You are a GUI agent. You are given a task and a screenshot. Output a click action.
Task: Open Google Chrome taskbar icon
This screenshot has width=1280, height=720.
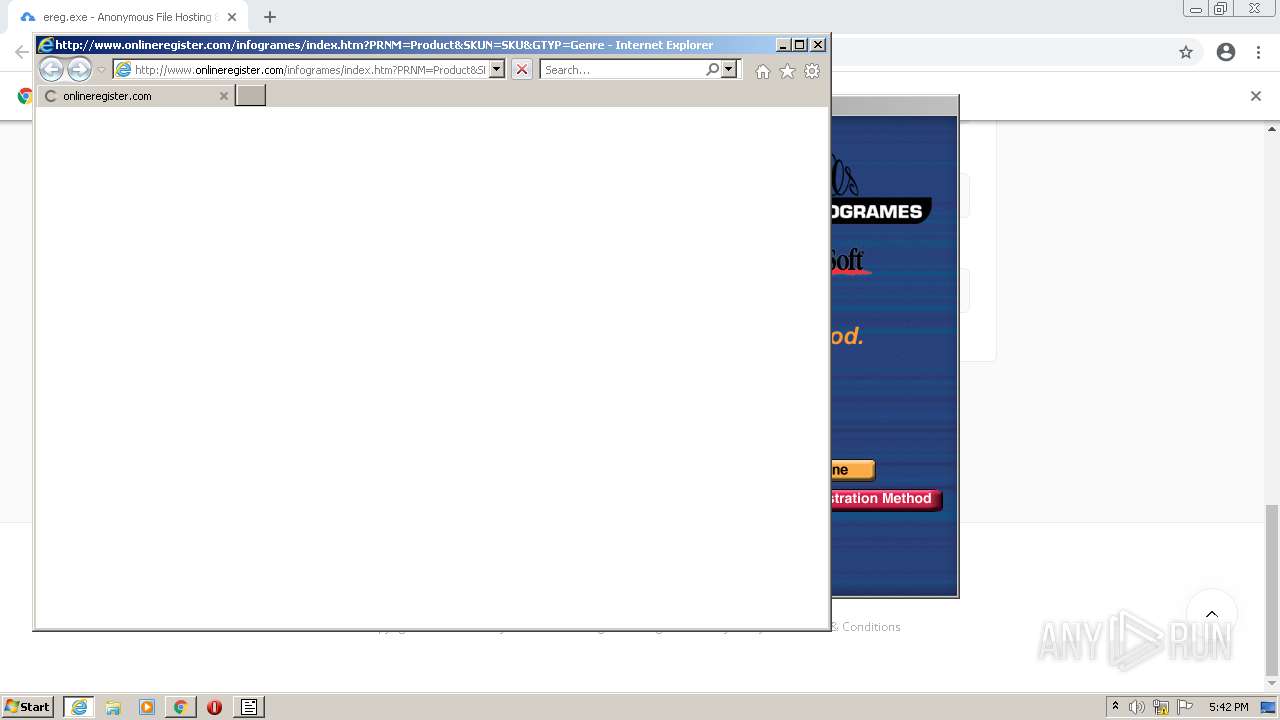click(x=181, y=707)
